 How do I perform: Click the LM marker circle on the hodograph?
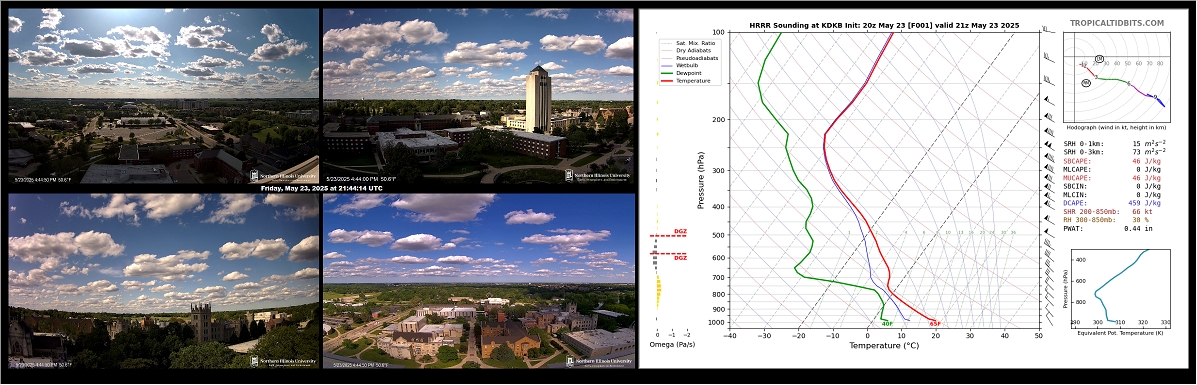[x=1099, y=59]
